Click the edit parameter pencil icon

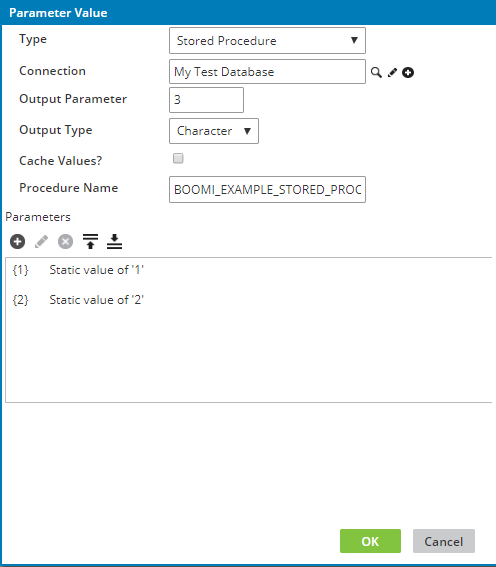pyautogui.click(x=41, y=242)
